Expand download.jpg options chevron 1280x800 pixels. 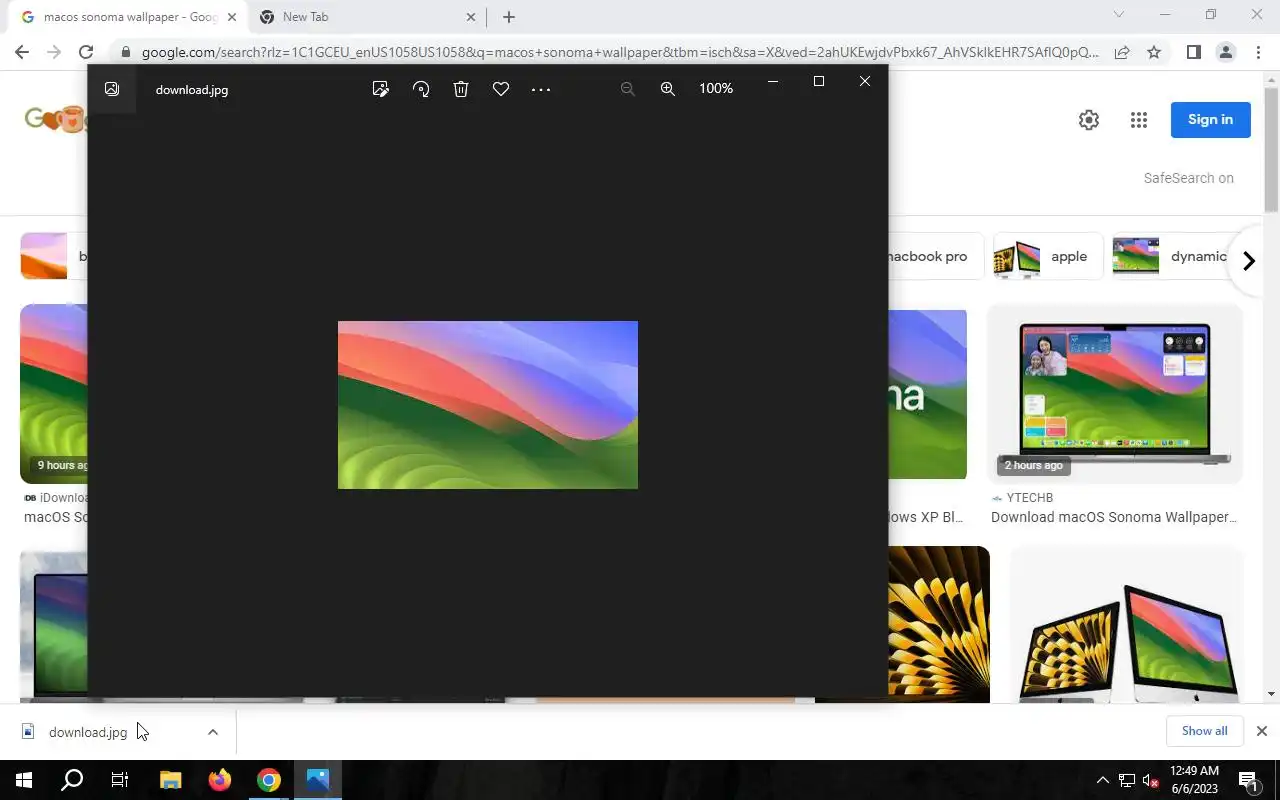pos(212,732)
